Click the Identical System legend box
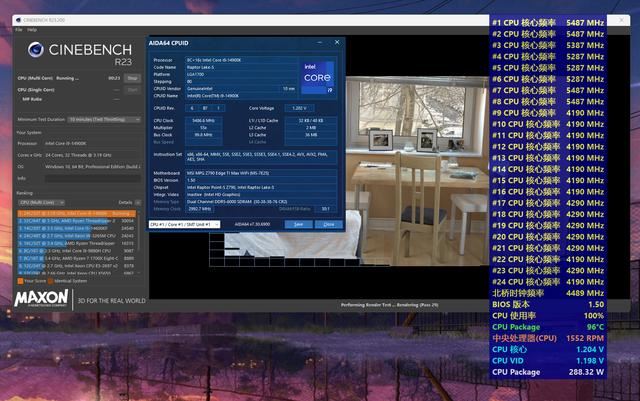This screenshot has height=401, width=640. (x=51, y=281)
